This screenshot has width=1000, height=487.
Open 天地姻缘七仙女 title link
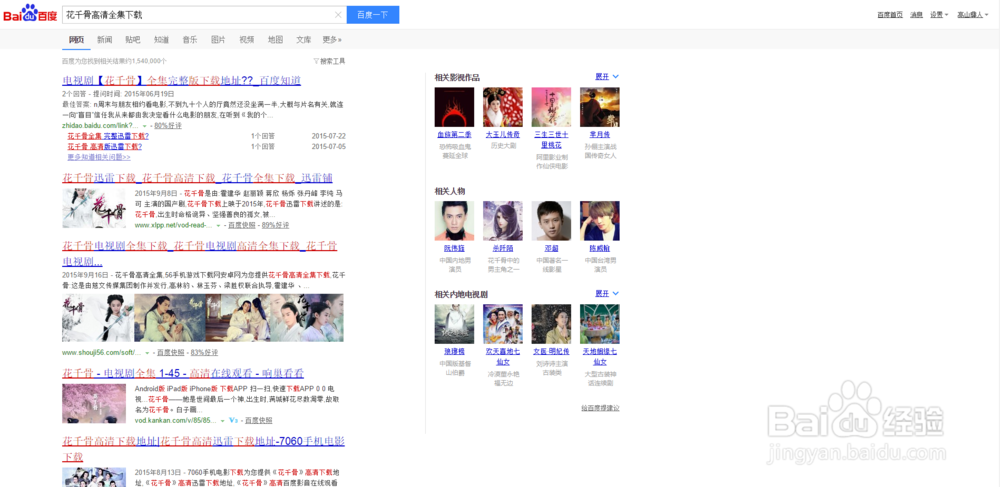599,356
